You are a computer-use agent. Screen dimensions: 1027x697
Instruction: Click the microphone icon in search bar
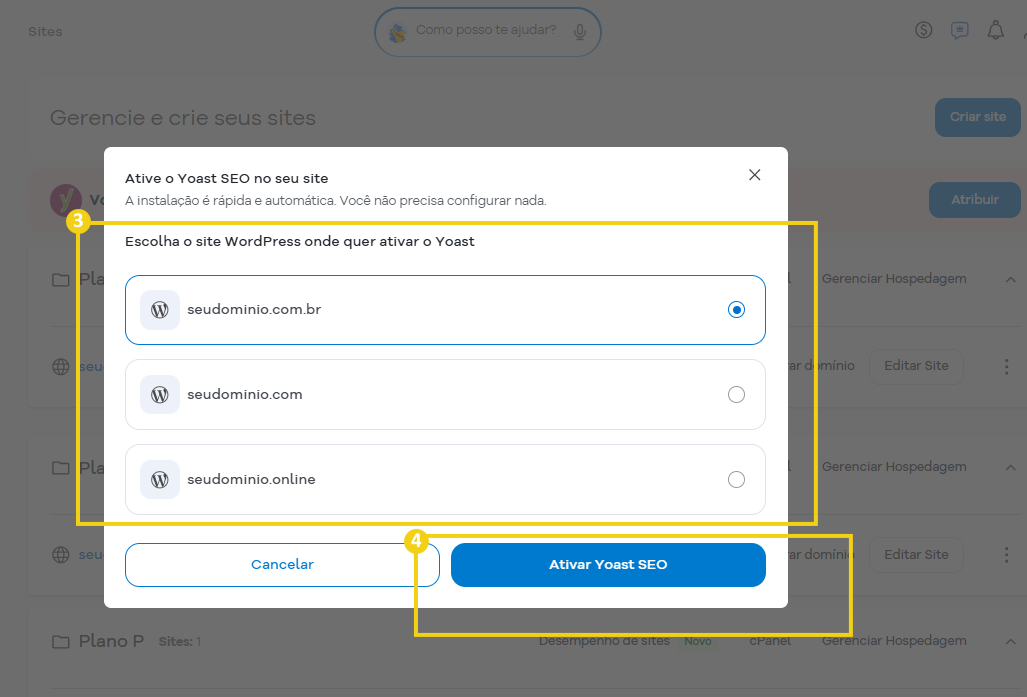(x=580, y=31)
